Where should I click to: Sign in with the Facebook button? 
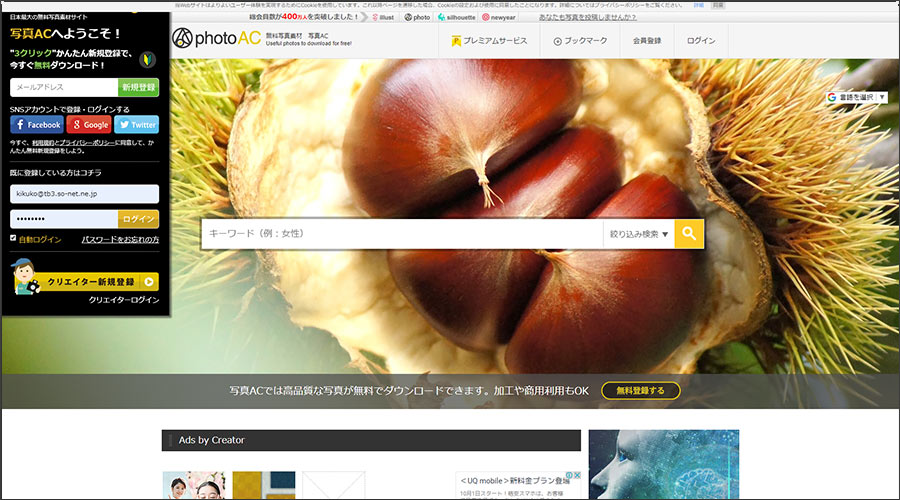(37, 125)
